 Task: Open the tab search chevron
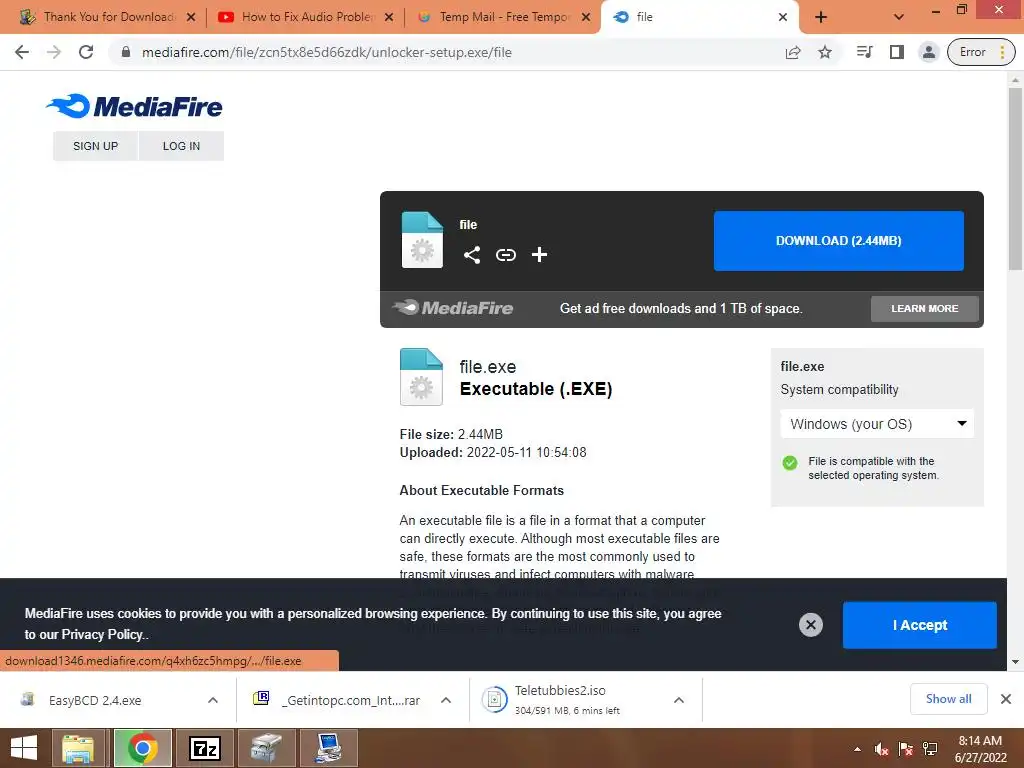pyautogui.click(x=899, y=17)
